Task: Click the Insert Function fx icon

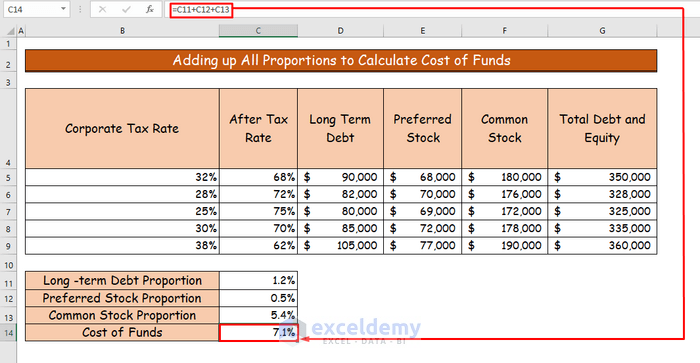Action: tap(150, 9)
